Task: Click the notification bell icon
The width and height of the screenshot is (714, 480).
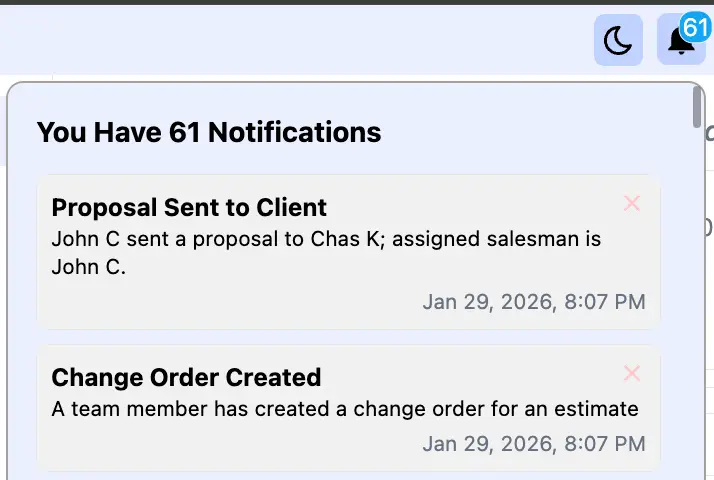Action: coord(680,43)
